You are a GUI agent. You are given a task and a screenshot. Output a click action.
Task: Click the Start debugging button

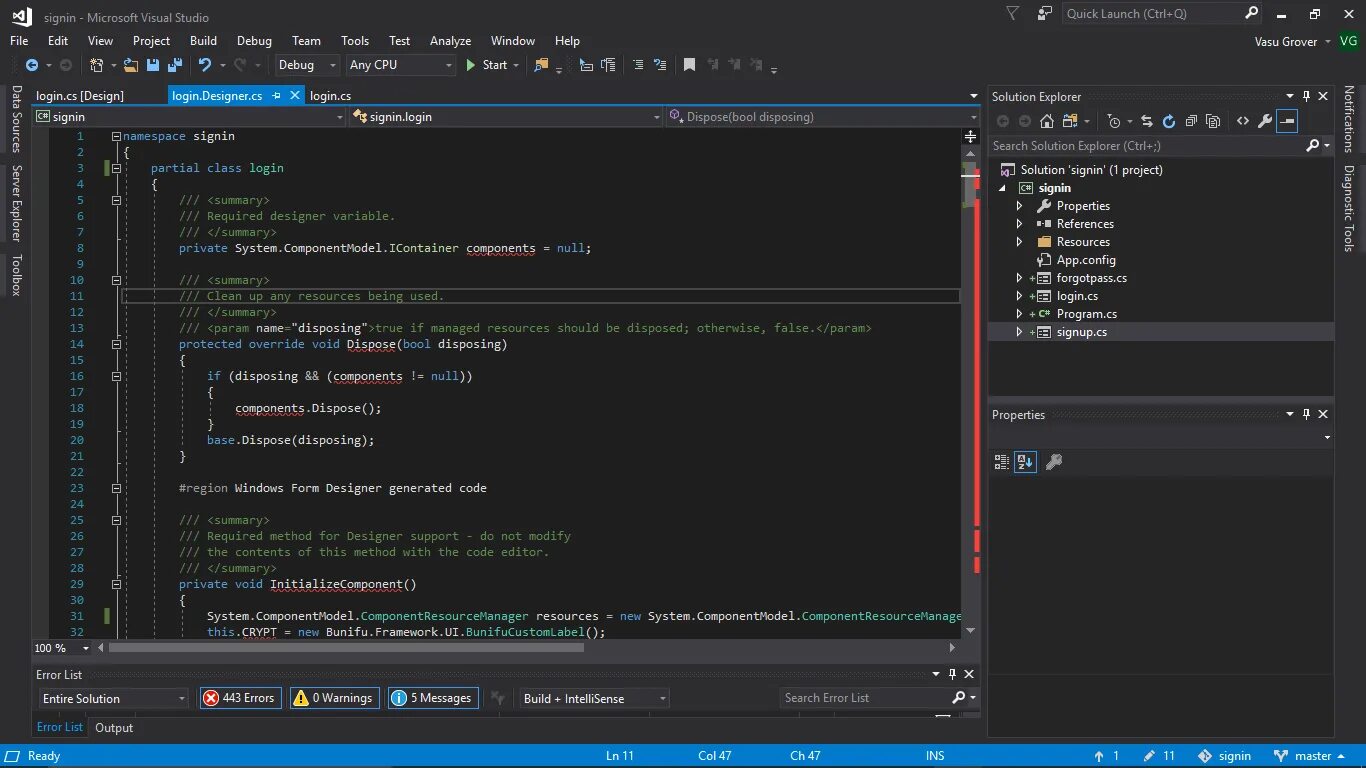coord(487,65)
